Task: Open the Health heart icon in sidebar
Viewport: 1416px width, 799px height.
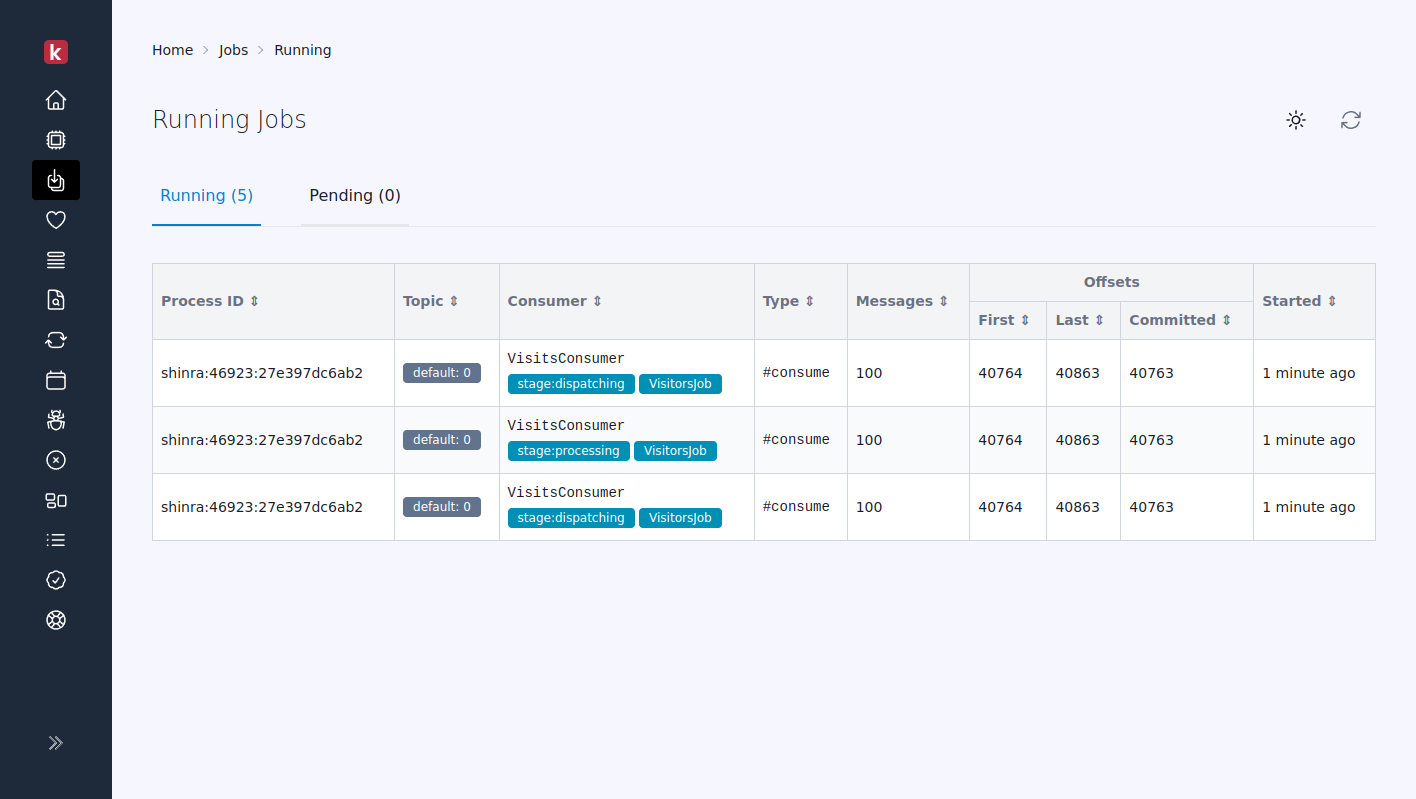Action: click(56, 220)
